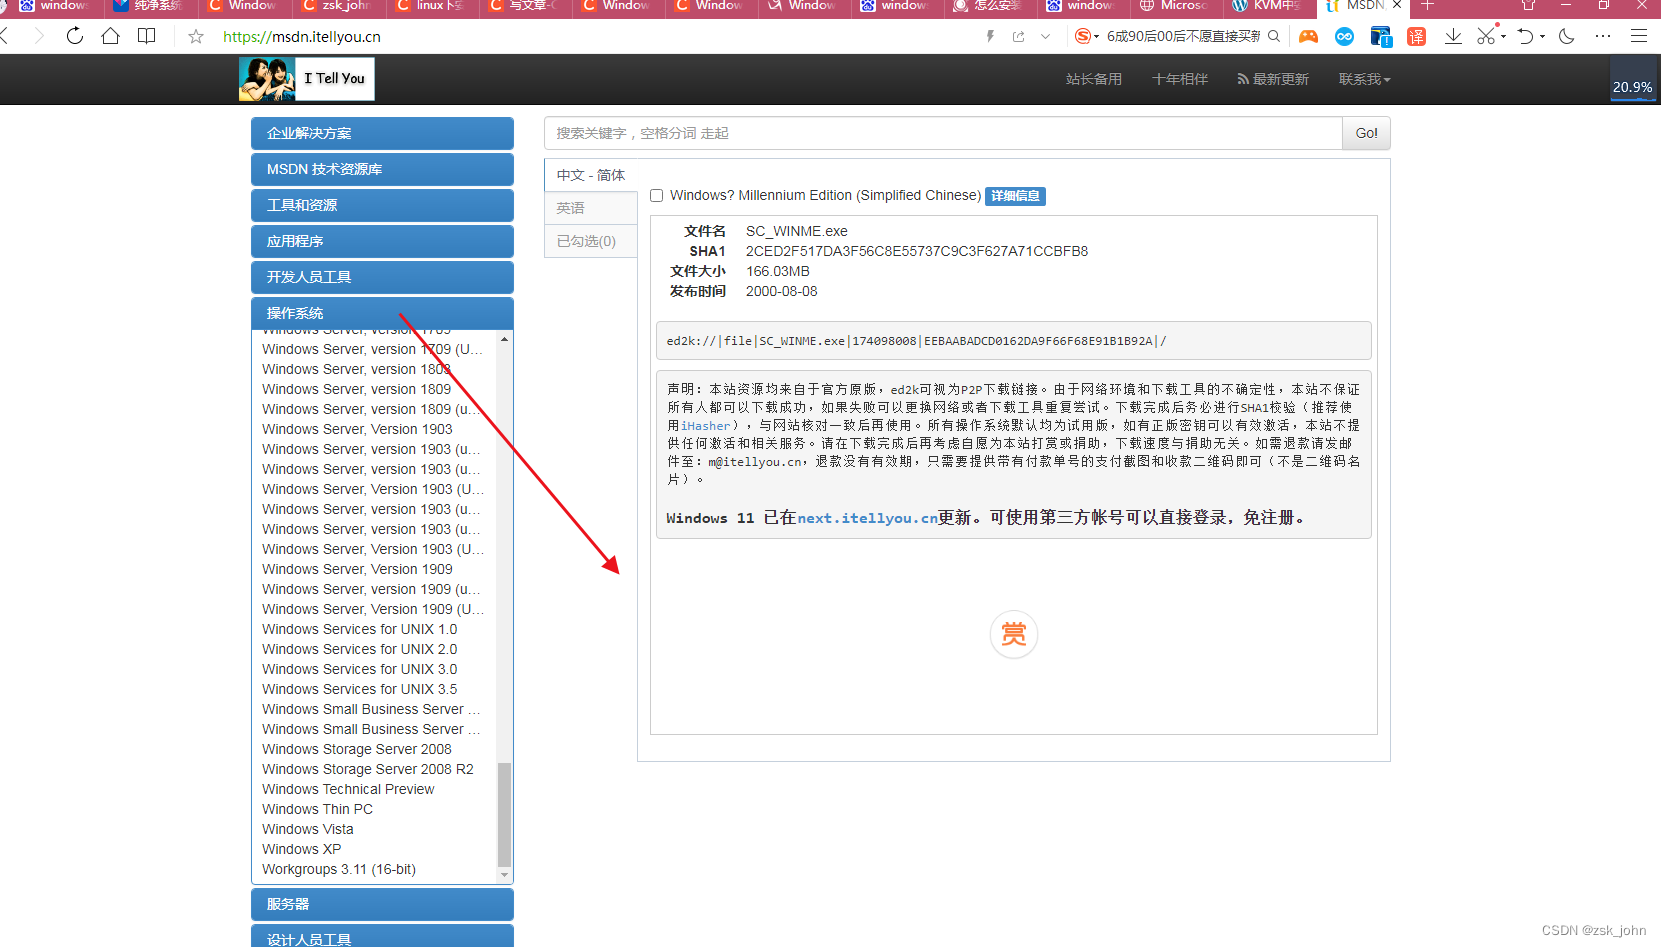
Task: Expand the 开发人员工具 category
Action: pyautogui.click(x=382, y=277)
